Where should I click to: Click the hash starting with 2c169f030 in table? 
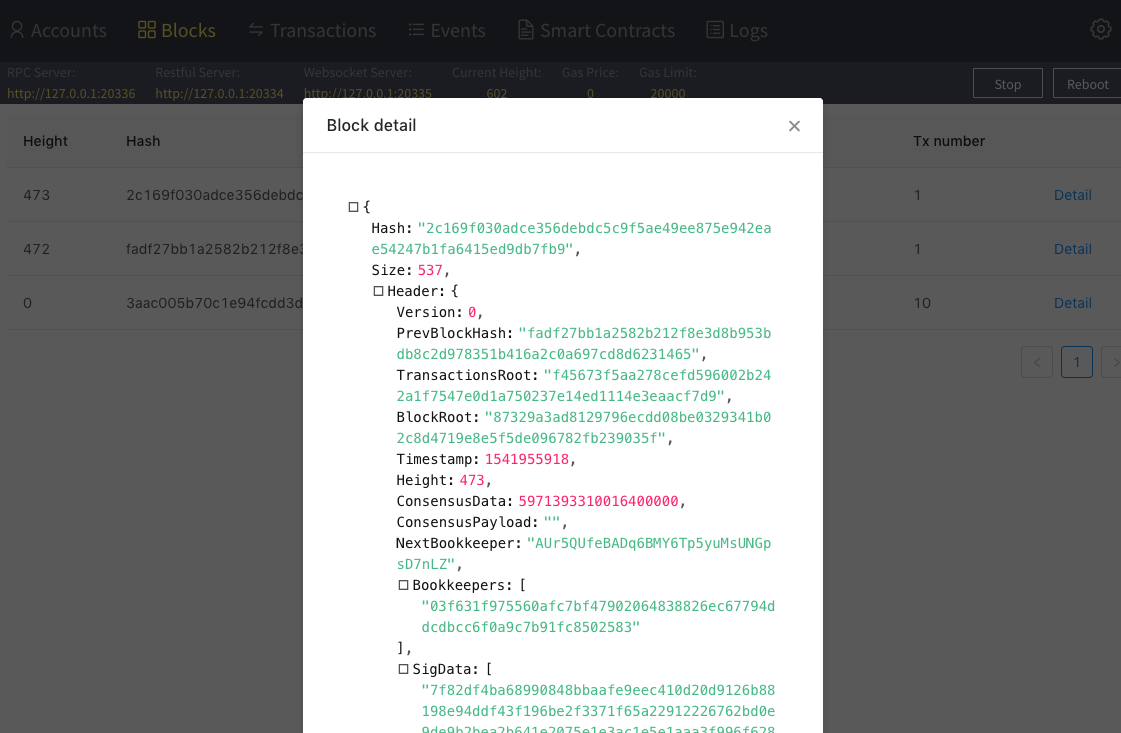(x=214, y=195)
